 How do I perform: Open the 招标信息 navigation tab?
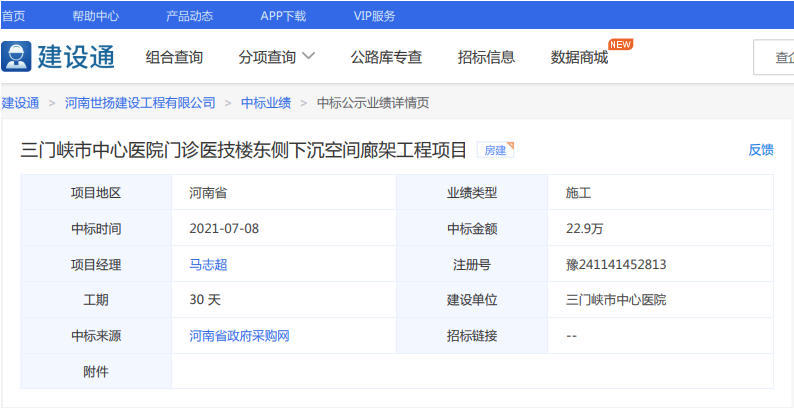(486, 57)
